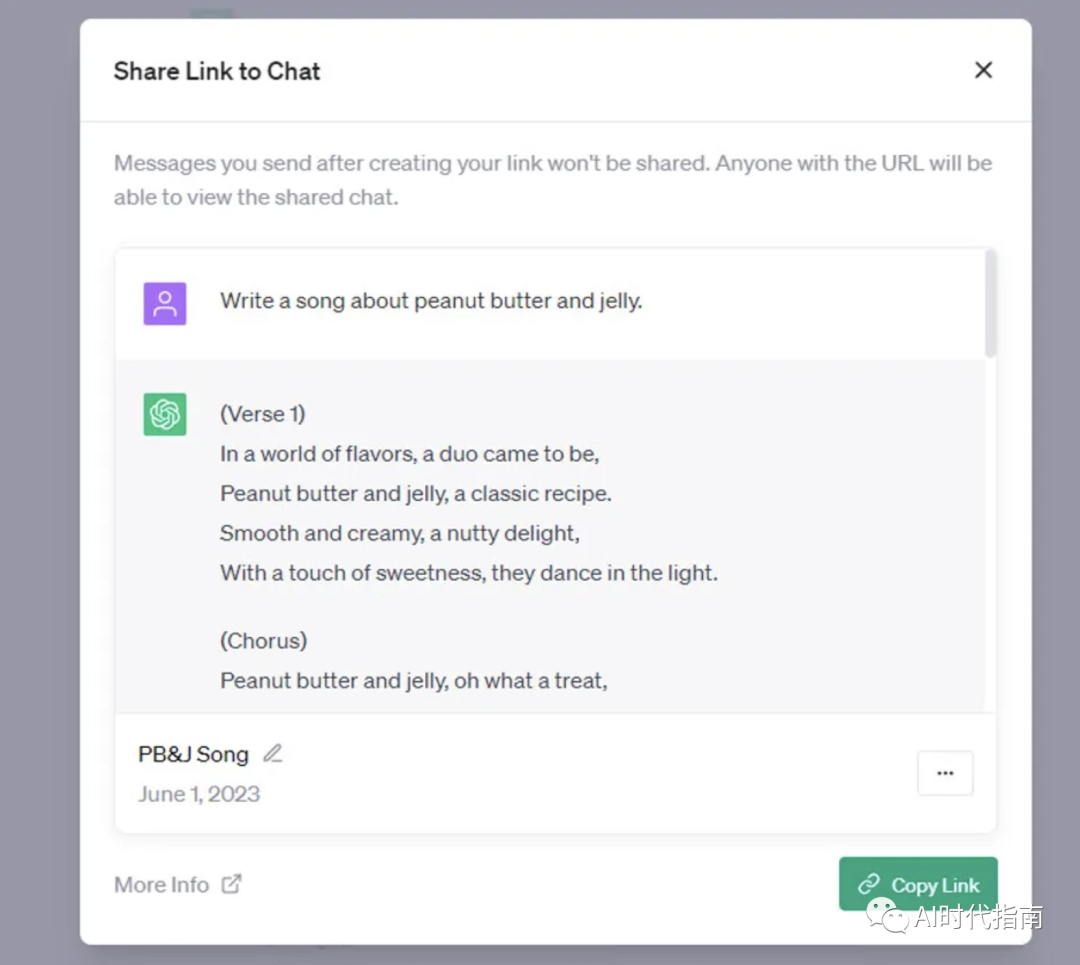Click chain-link icon inside Copy Link button
1080x965 pixels.
pos(869,885)
